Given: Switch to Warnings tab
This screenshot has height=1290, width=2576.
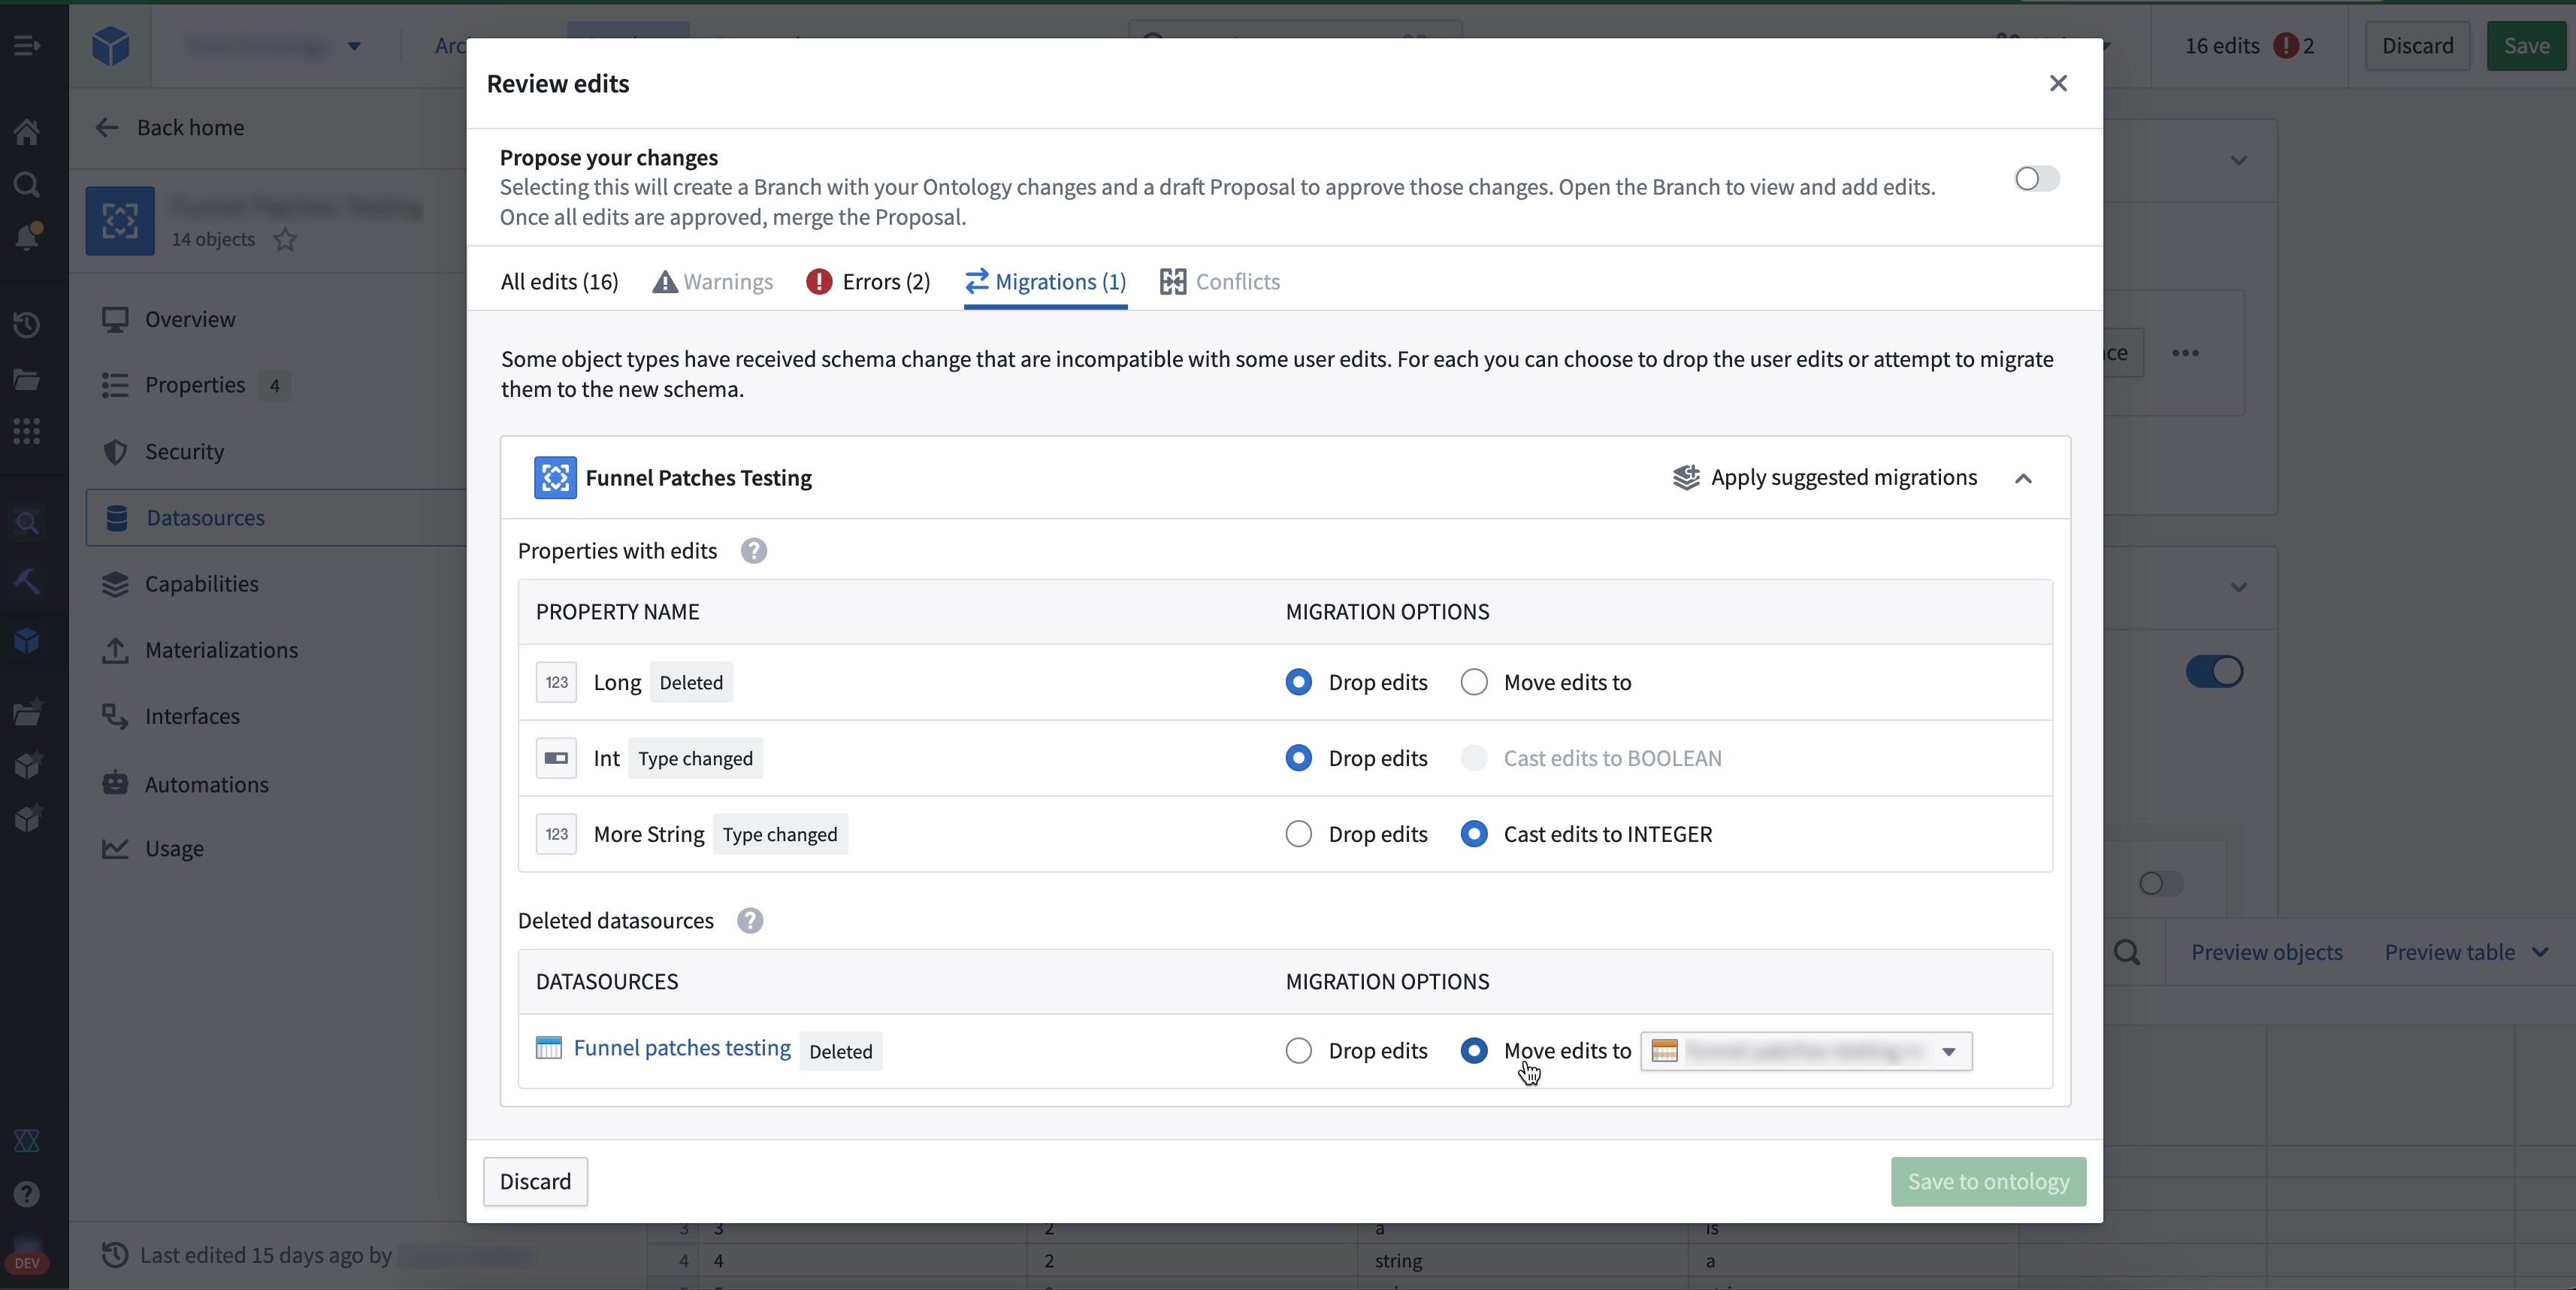Looking at the screenshot, I should 713,282.
